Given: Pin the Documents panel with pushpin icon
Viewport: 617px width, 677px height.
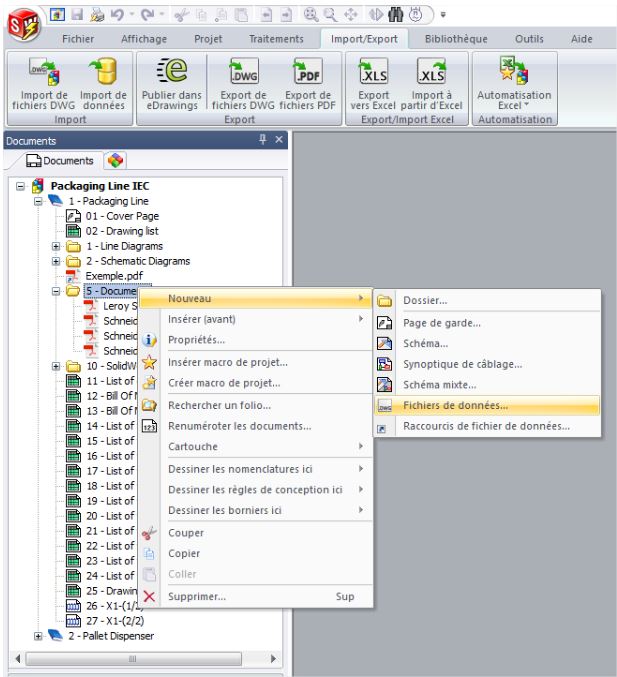Looking at the screenshot, I should point(263,139).
